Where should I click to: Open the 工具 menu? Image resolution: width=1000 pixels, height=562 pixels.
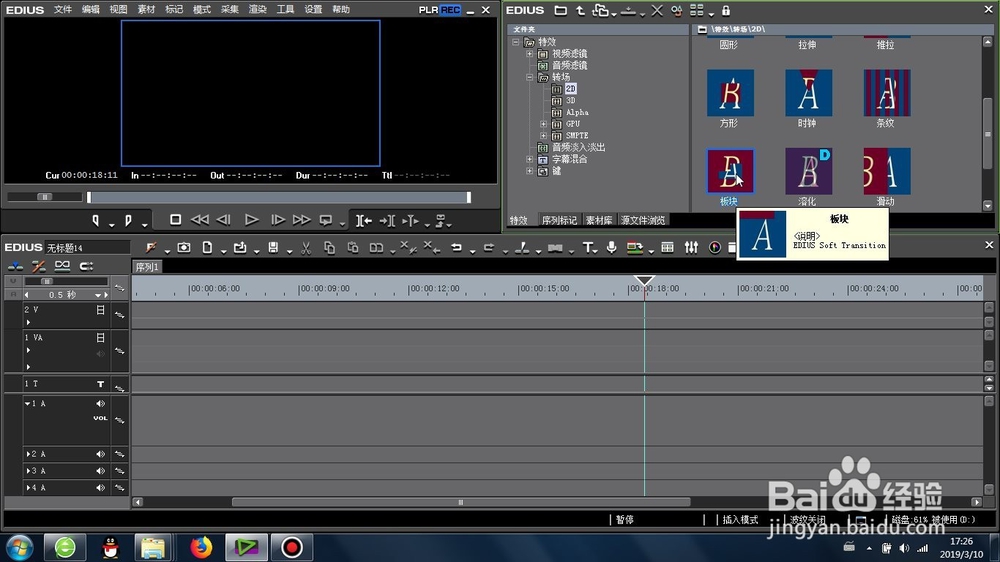[x=285, y=10]
